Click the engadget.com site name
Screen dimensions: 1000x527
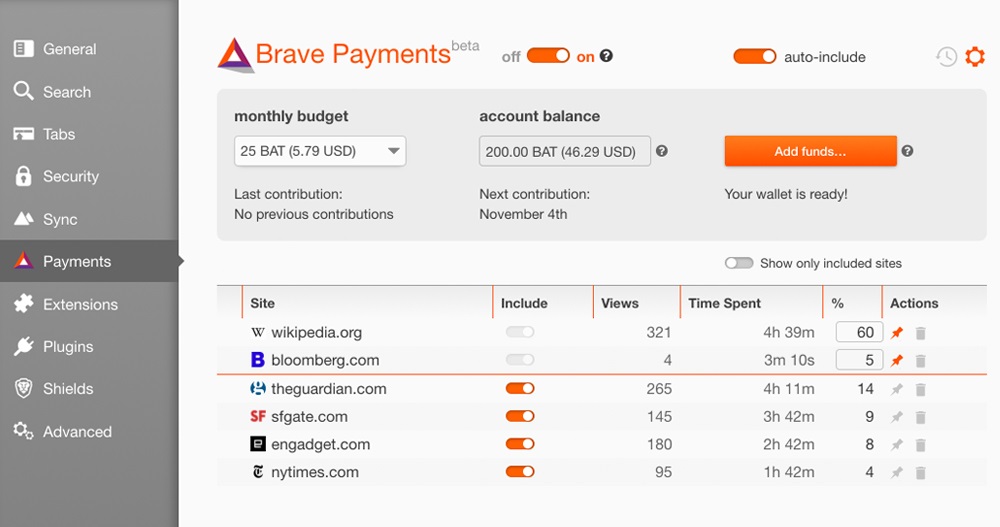pos(321,445)
